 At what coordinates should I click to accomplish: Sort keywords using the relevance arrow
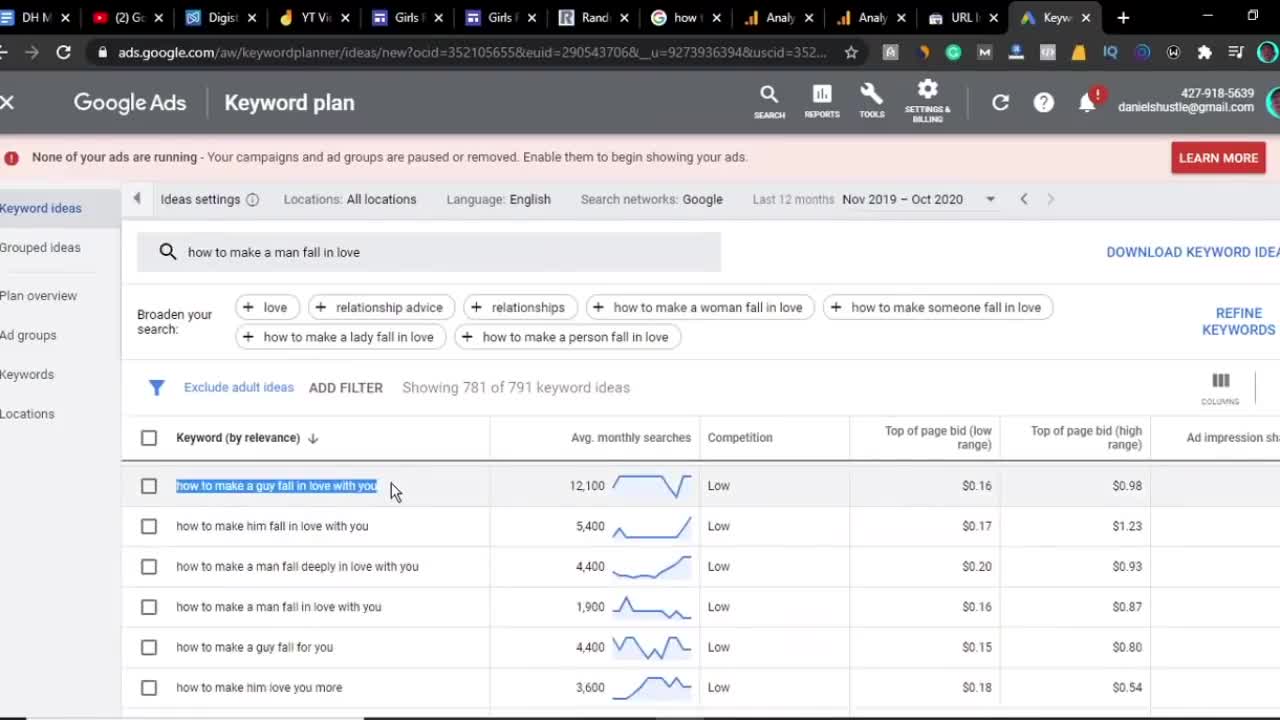[313, 438]
